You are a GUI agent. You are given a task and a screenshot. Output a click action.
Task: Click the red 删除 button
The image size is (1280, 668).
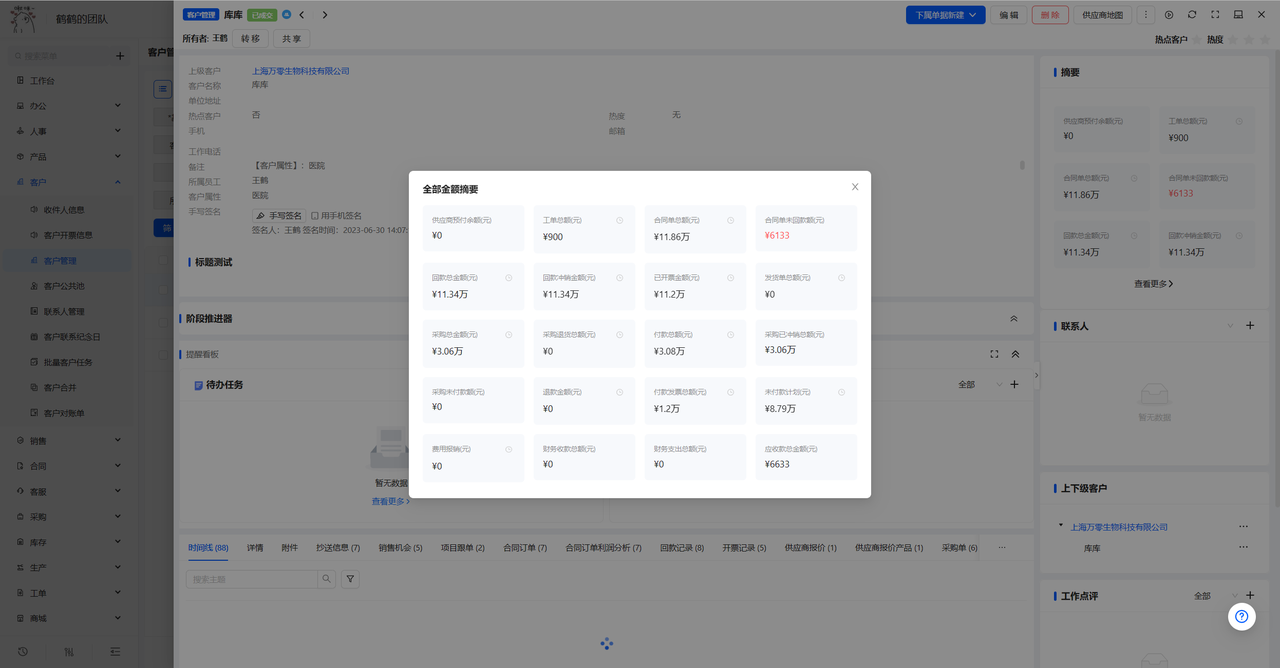point(1050,15)
